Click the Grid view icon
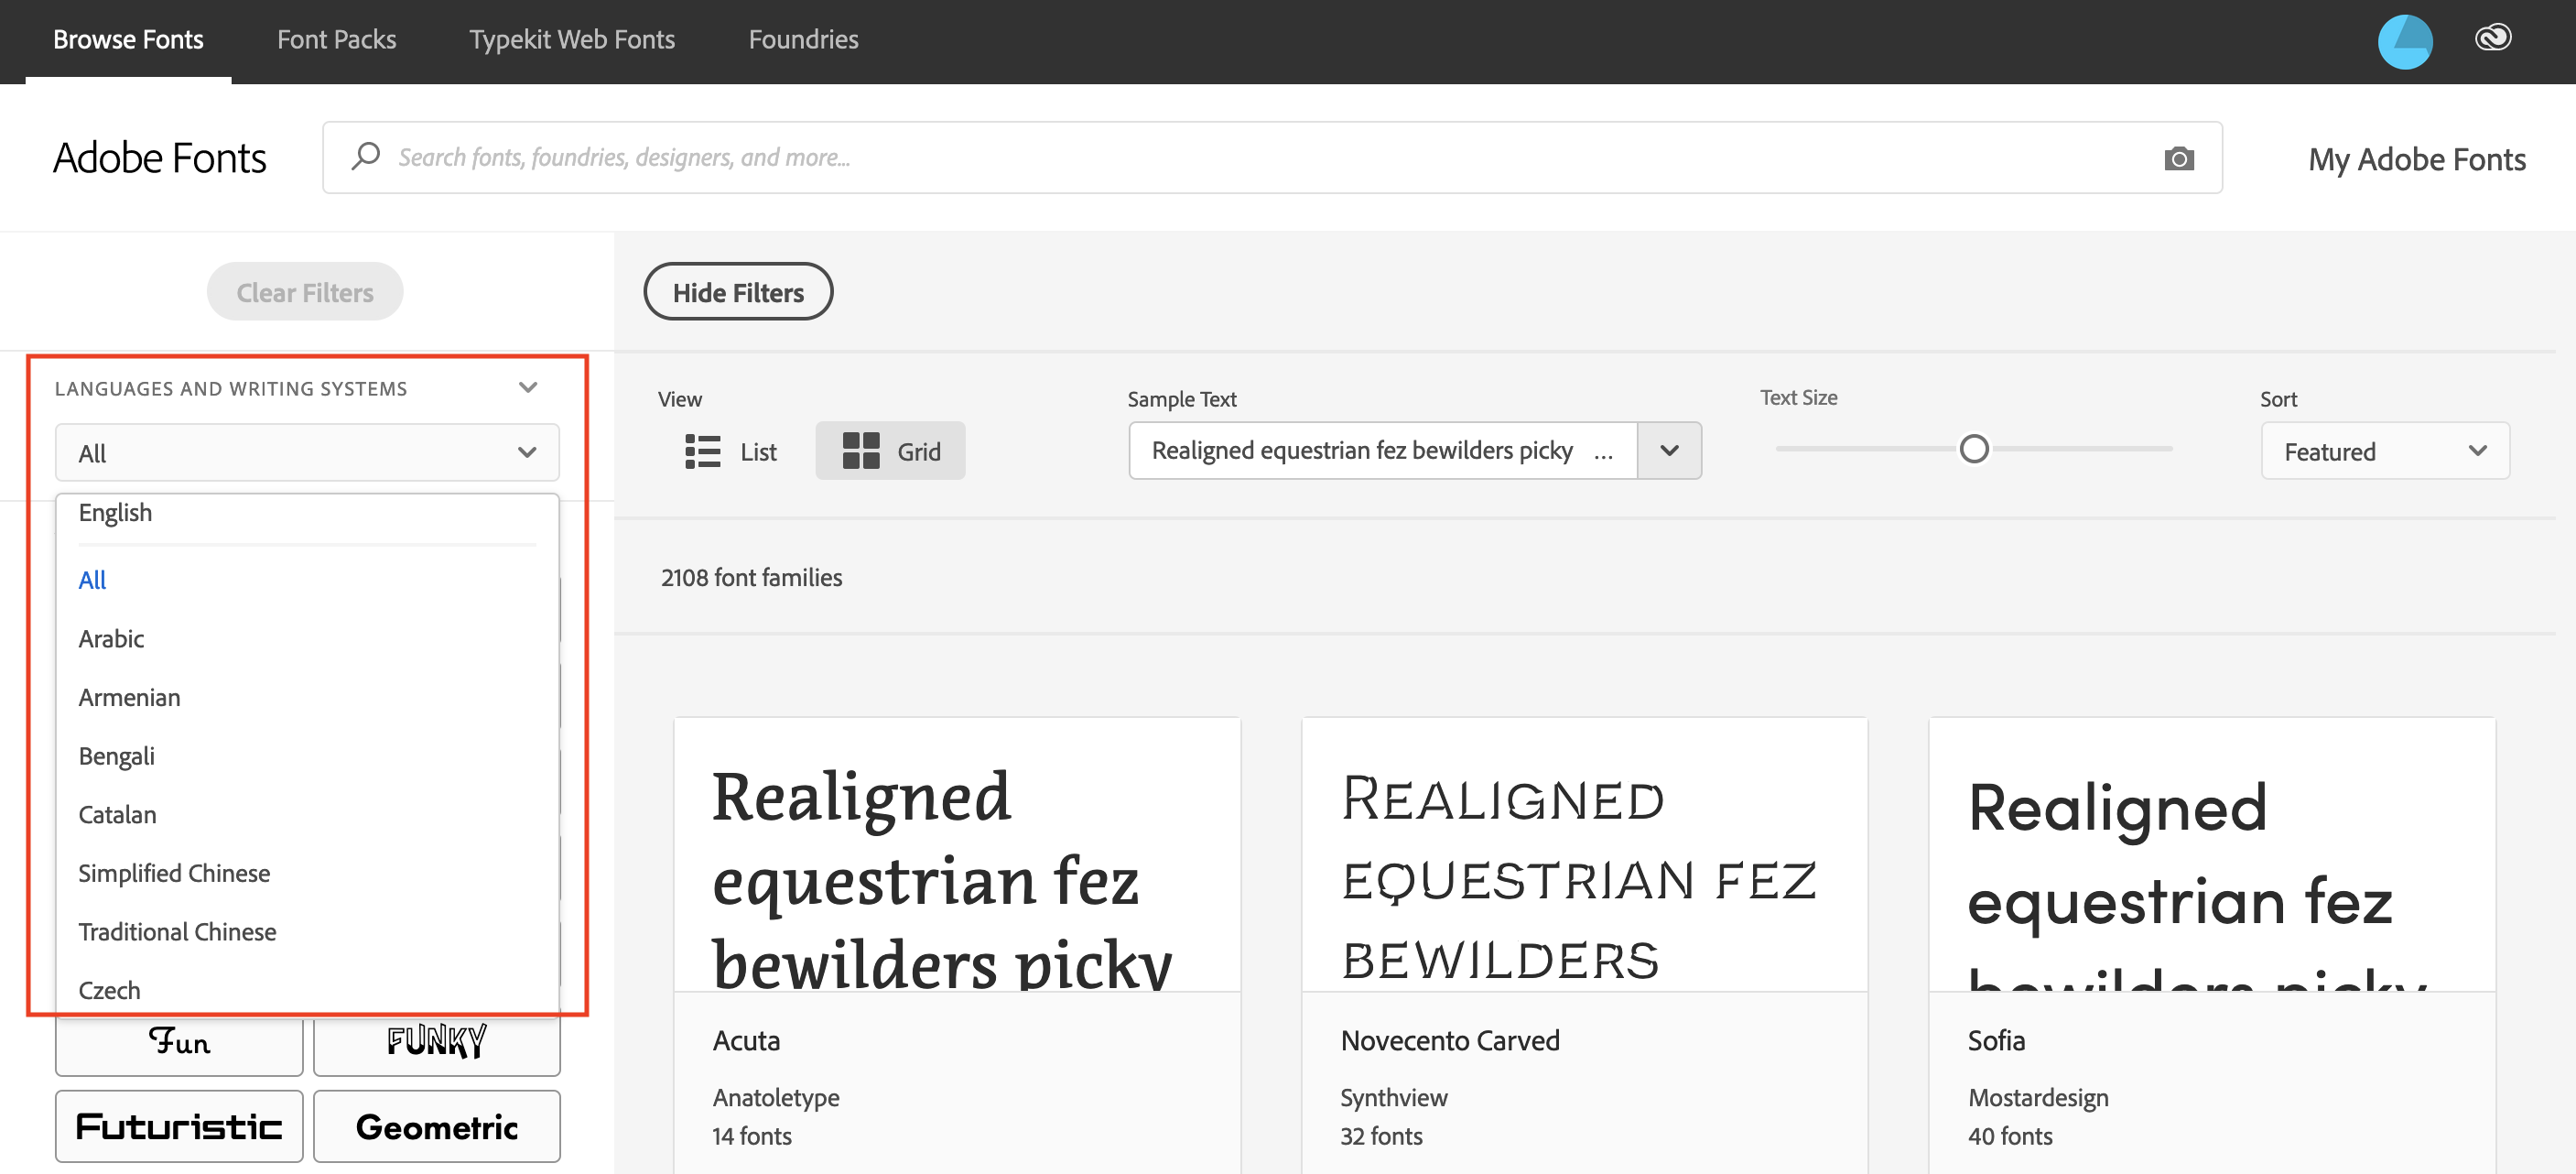This screenshot has height=1174, width=2576. click(x=860, y=449)
